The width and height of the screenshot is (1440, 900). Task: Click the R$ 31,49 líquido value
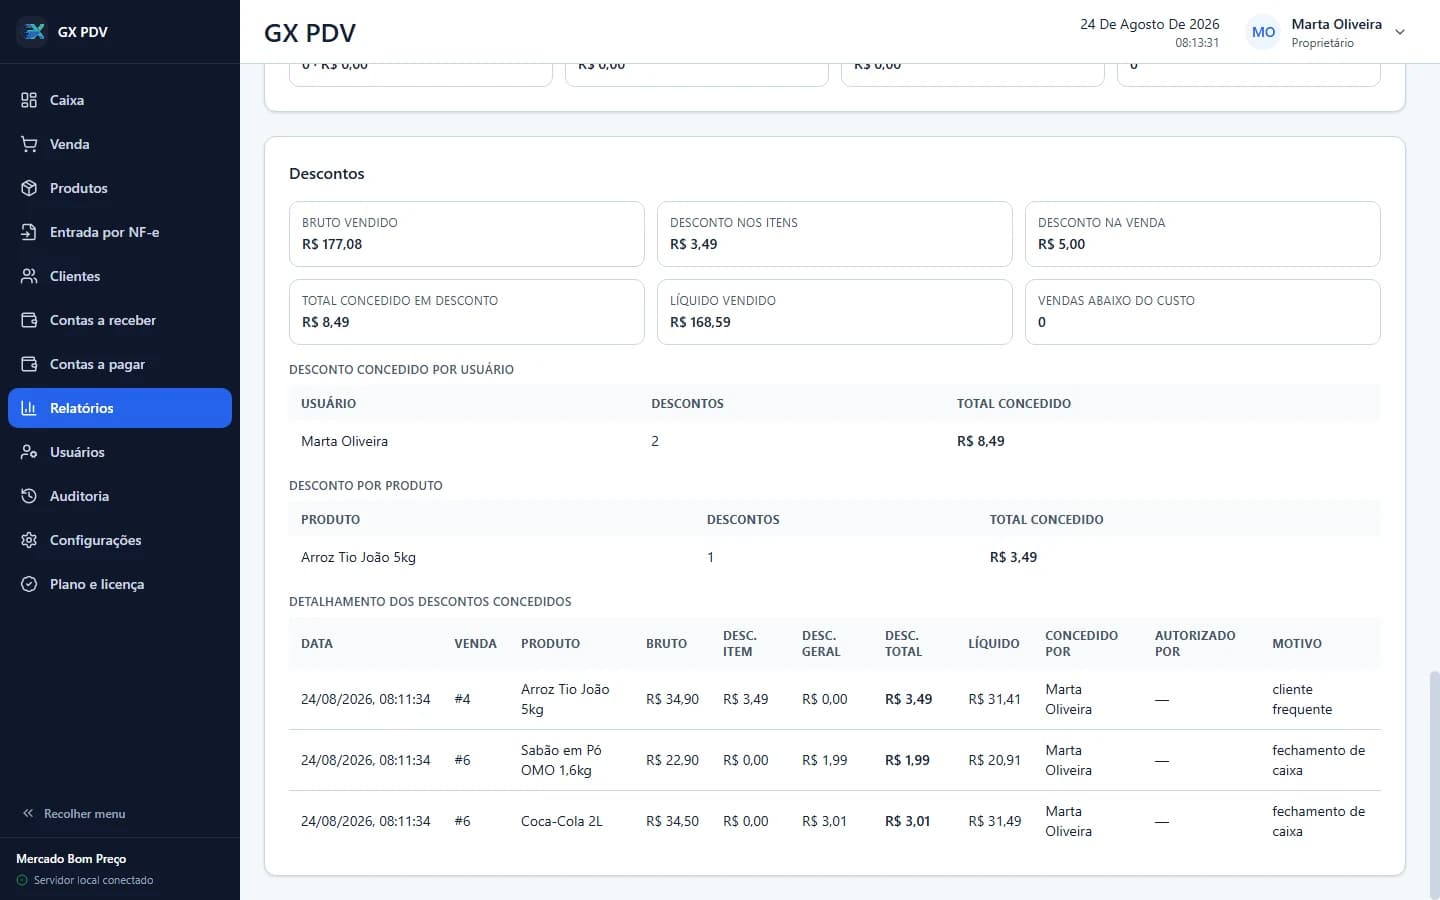click(994, 821)
